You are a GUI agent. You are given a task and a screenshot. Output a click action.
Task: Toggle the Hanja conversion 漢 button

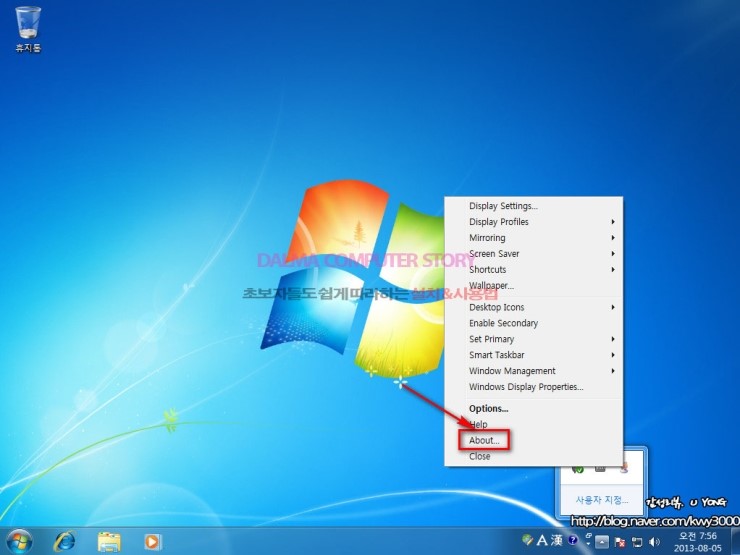coord(556,540)
